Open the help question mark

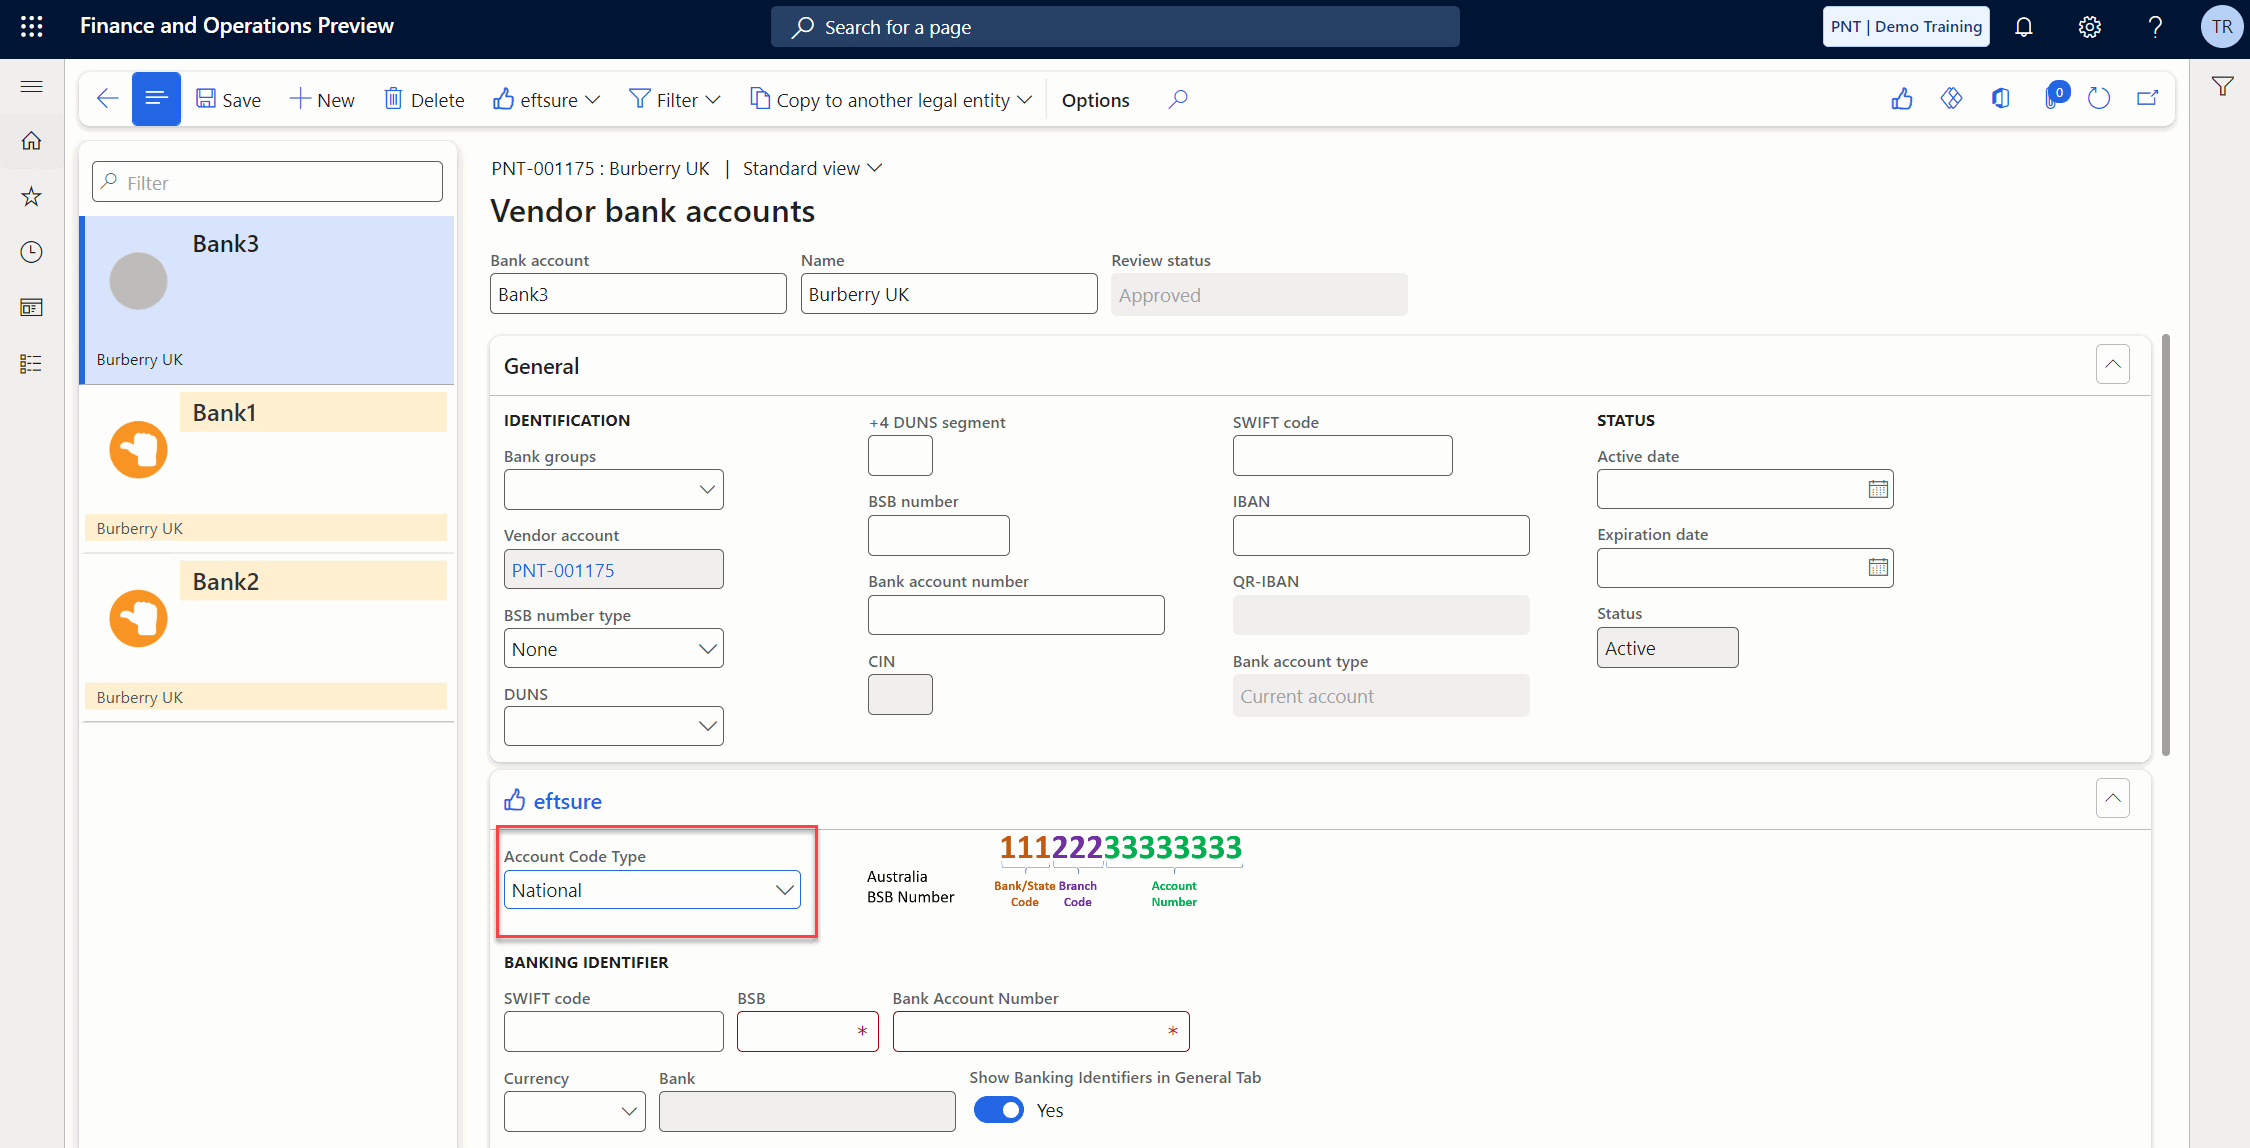click(2155, 27)
